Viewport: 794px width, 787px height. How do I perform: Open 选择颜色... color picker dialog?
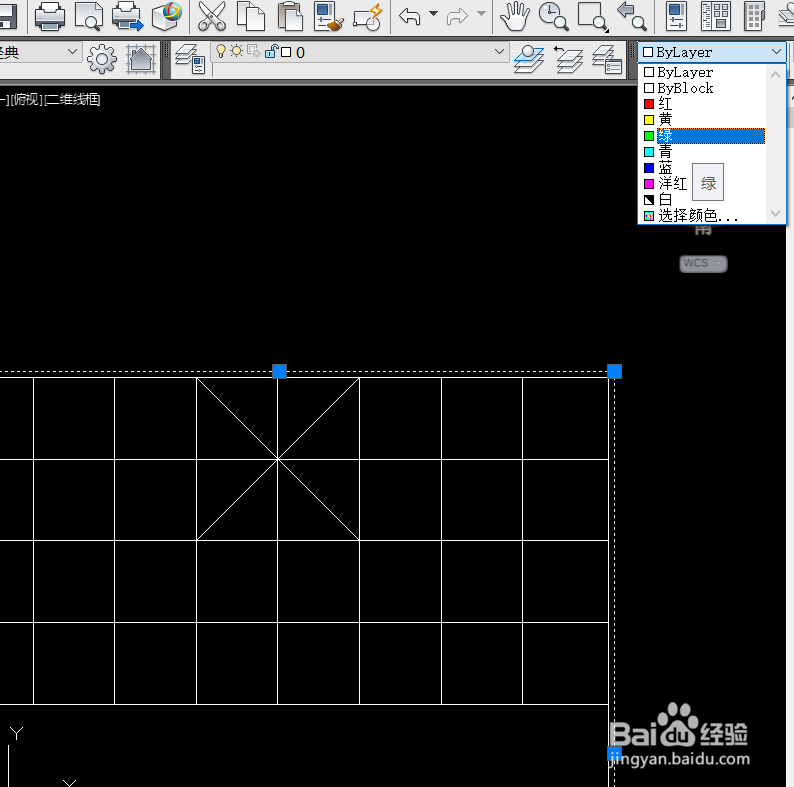coord(704,215)
